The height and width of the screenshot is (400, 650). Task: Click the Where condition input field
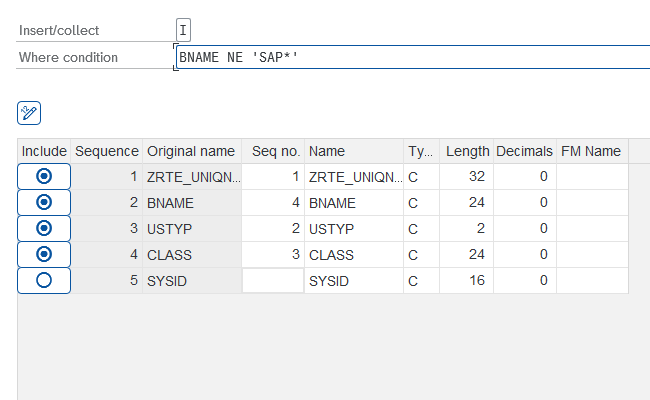[x=410, y=57]
